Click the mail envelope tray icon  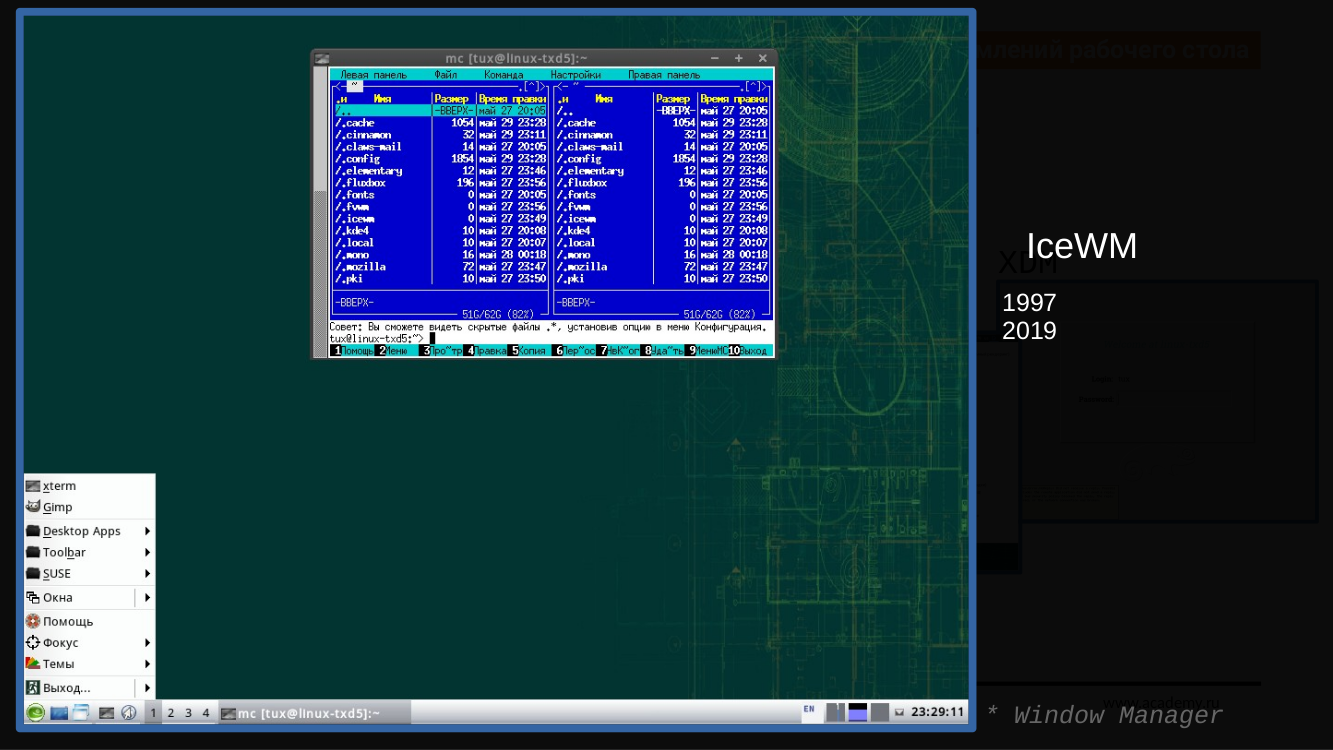pos(899,712)
